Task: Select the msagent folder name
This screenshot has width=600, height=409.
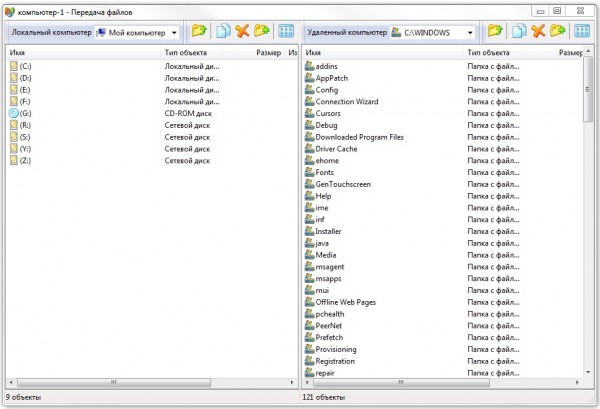Action: tap(330, 267)
